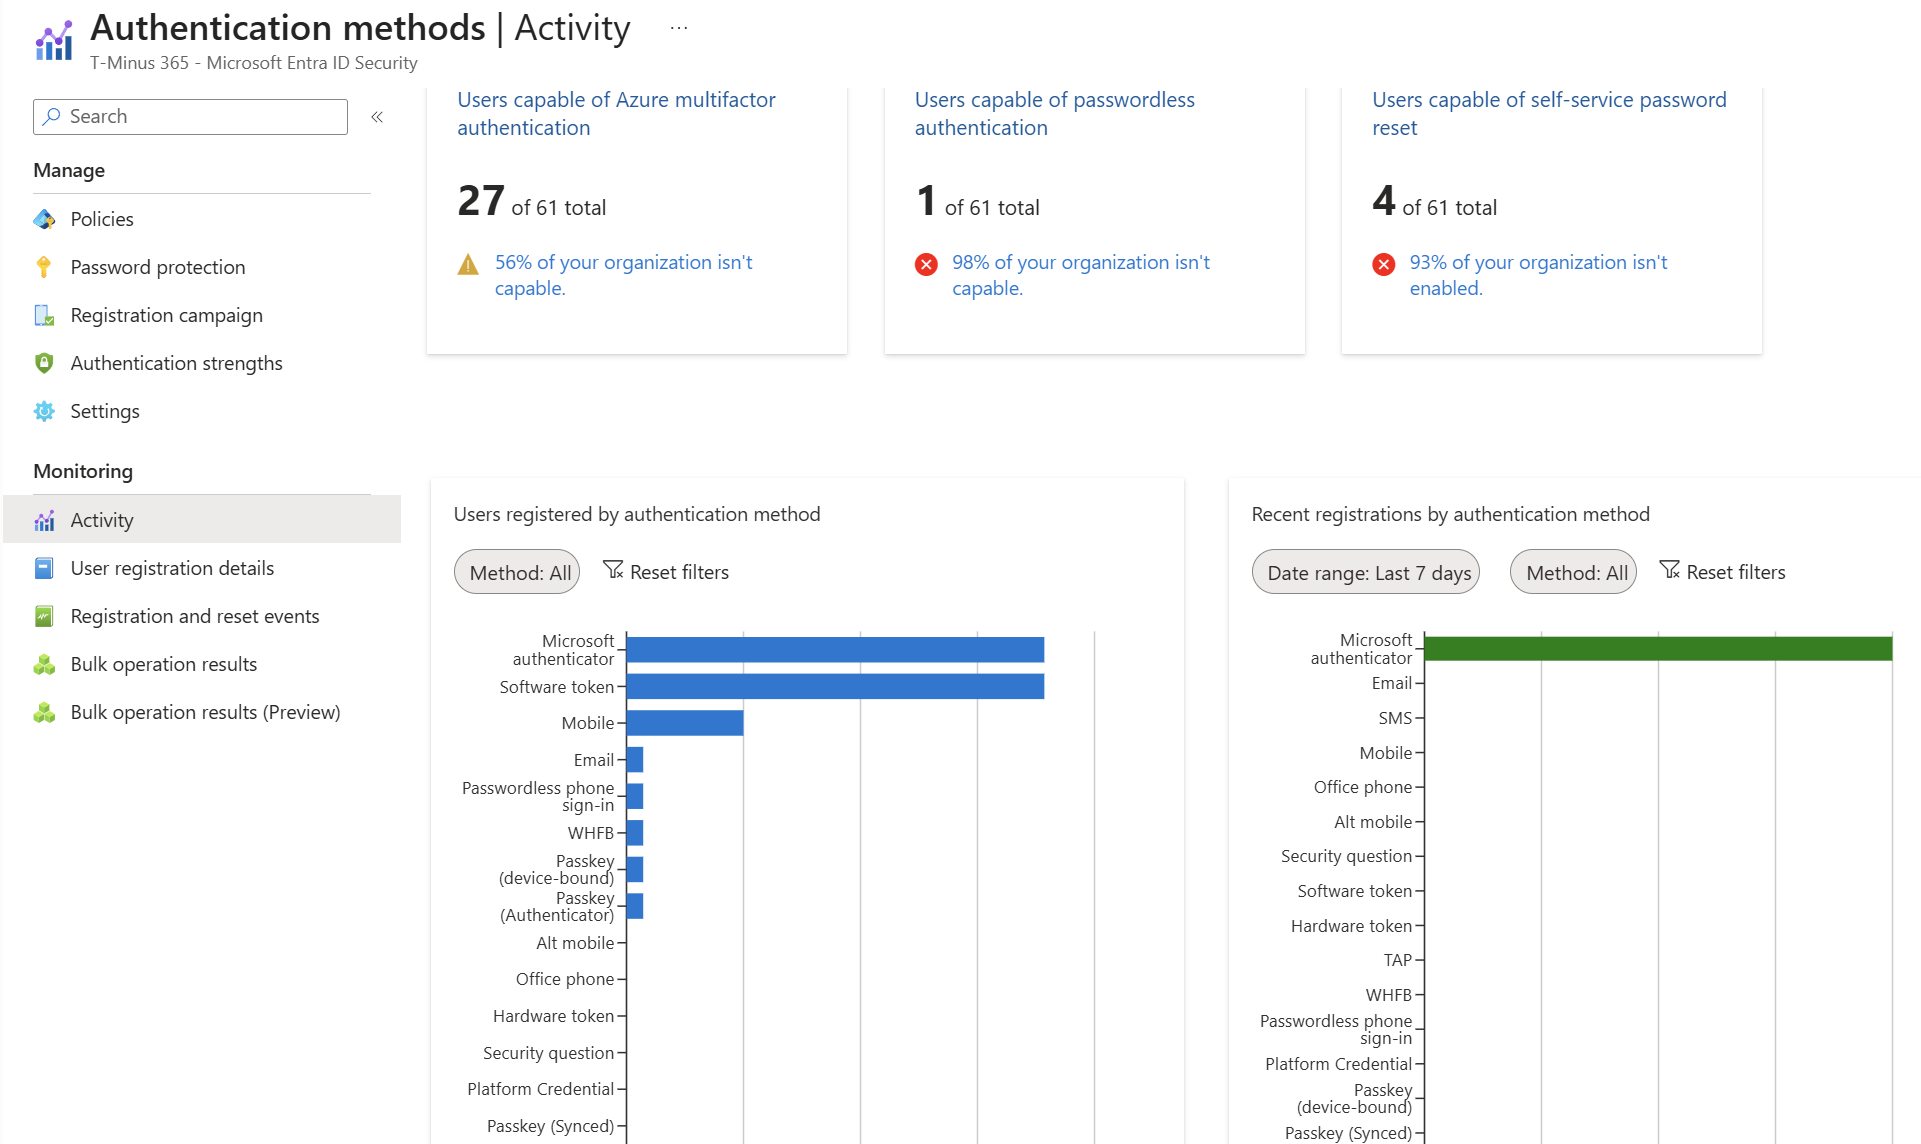Click the 98% of your organization isn't capable link
Viewport: 1921px width, 1144px height.
pyautogui.click(x=1080, y=275)
